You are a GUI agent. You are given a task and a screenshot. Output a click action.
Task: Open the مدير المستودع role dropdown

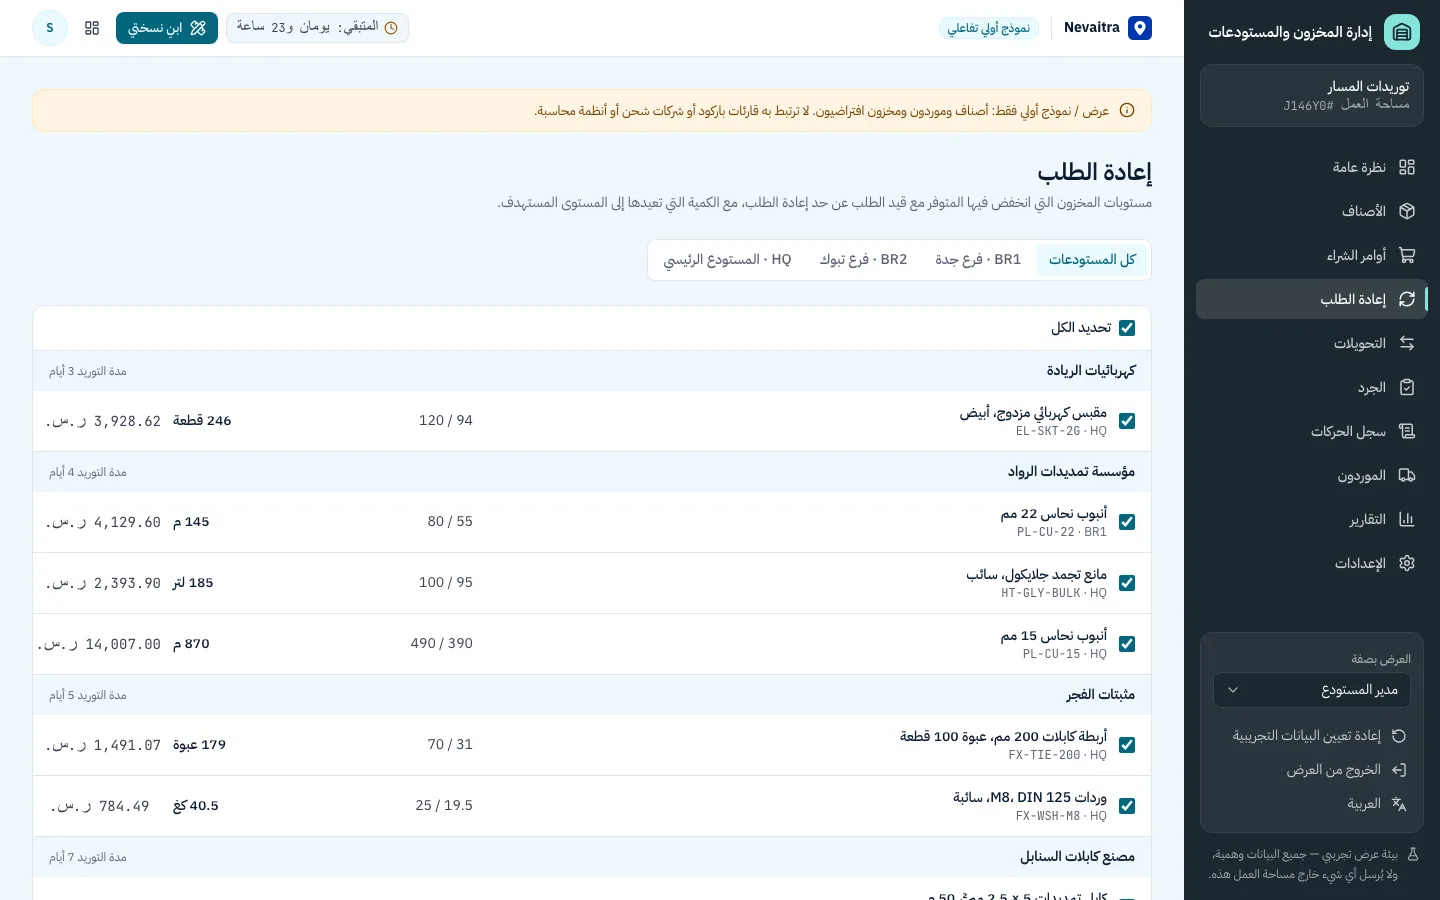pos(1312,690)
